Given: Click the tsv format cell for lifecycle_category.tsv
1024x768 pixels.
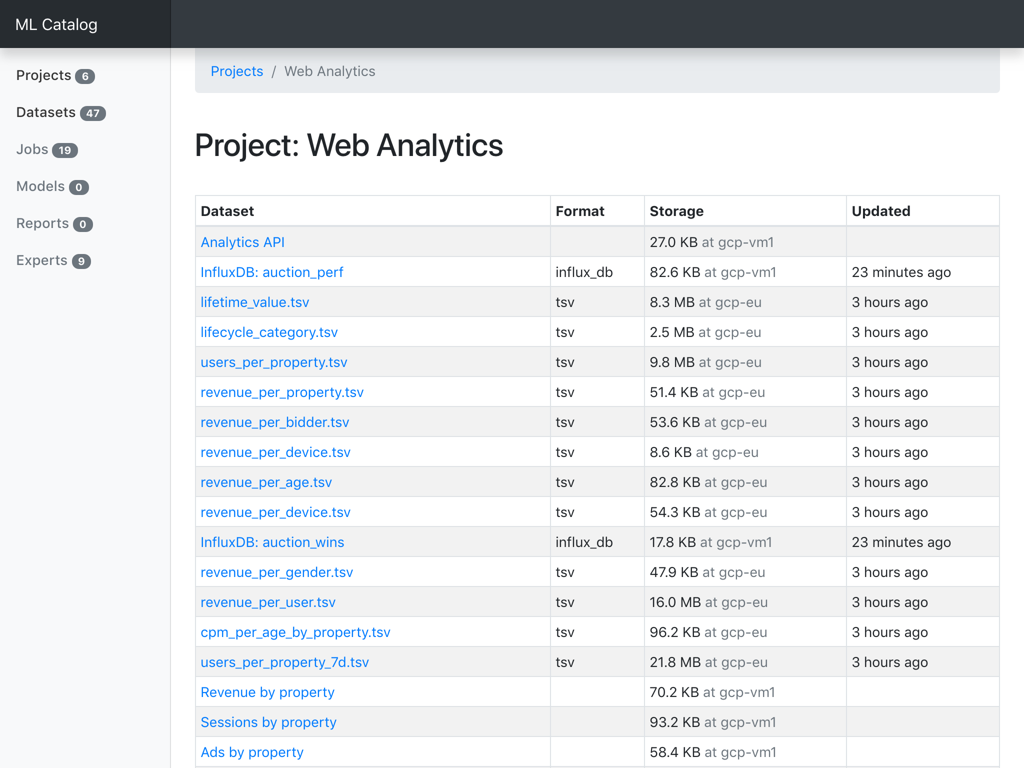Looking at the screenshot, I should click(x=598, y=332).
